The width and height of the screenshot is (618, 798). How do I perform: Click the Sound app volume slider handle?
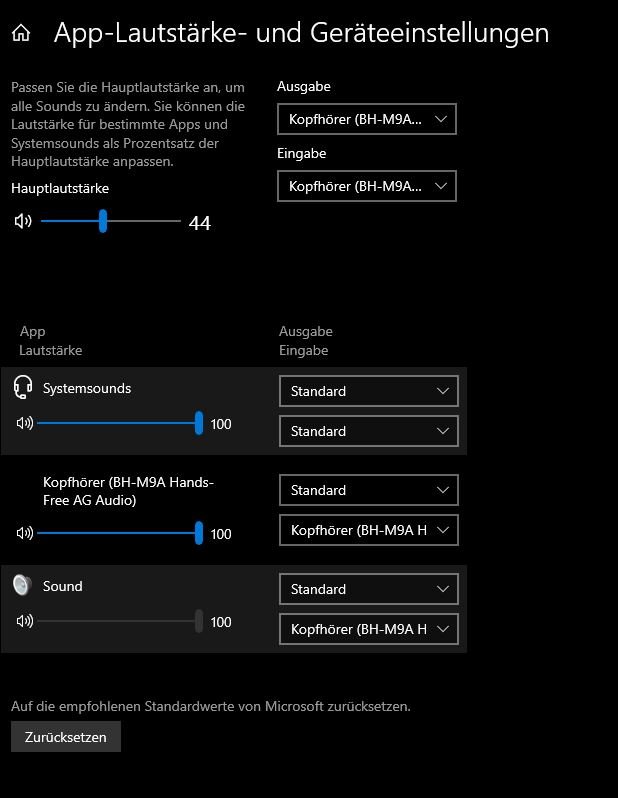[x=199, y=621]
